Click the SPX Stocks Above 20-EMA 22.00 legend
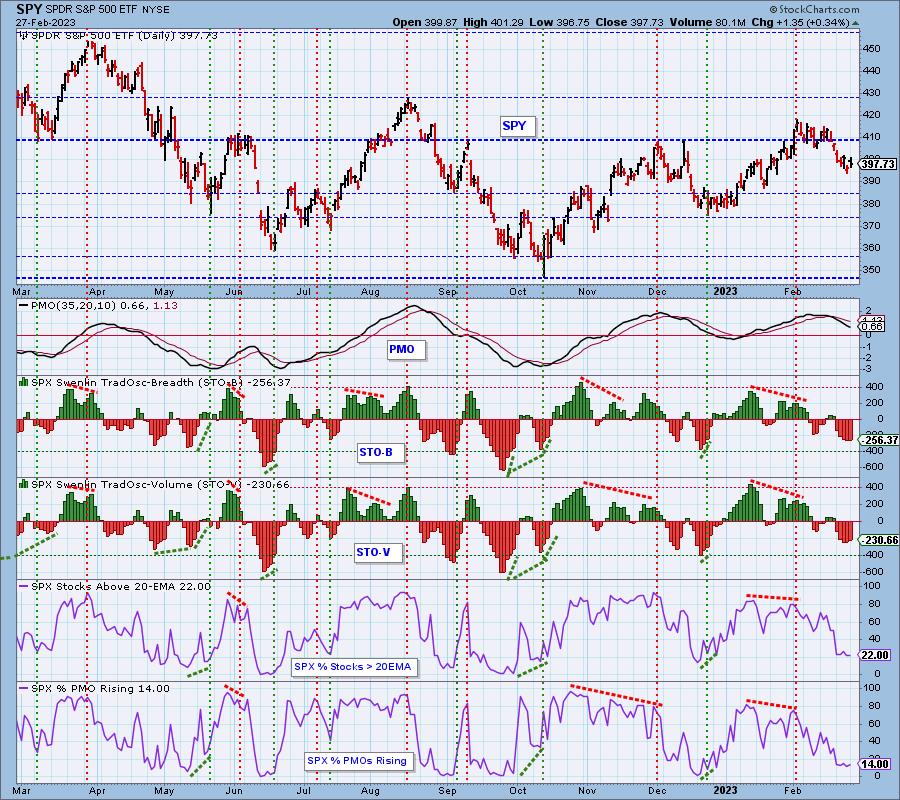 (x=121, y=587)
